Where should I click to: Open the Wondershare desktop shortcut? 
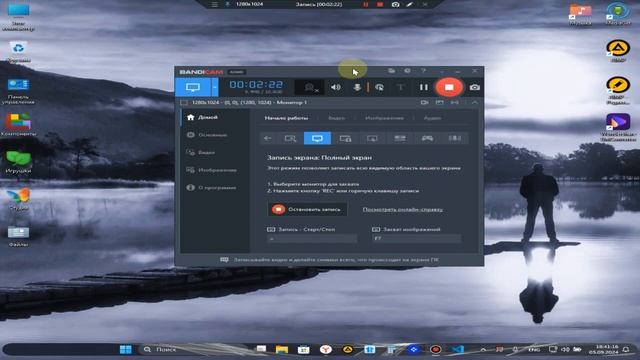(618, 127)
